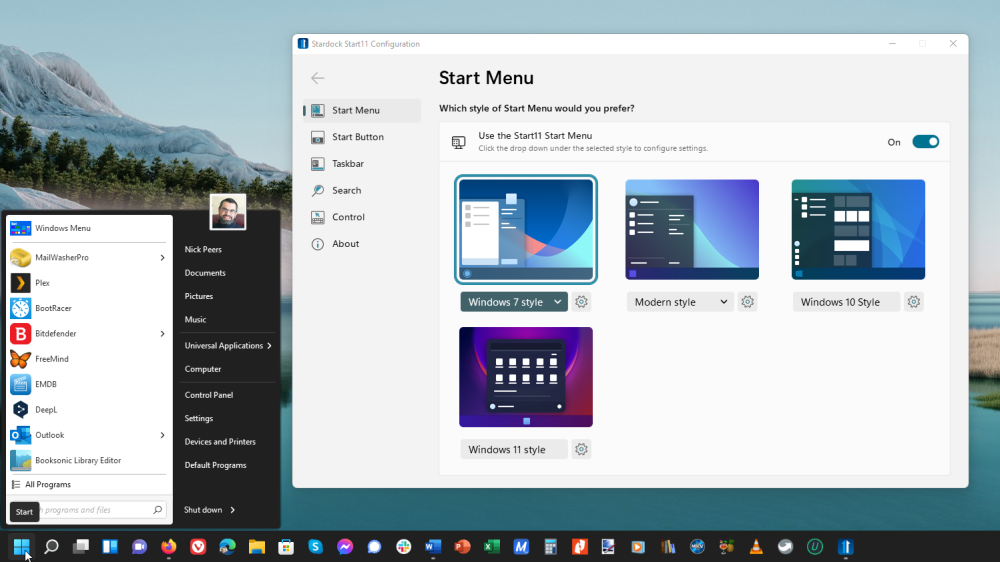Screen dimensions: 1000x562
Task: Launch Plex from the start menu
Action: (x=43, y=283)
